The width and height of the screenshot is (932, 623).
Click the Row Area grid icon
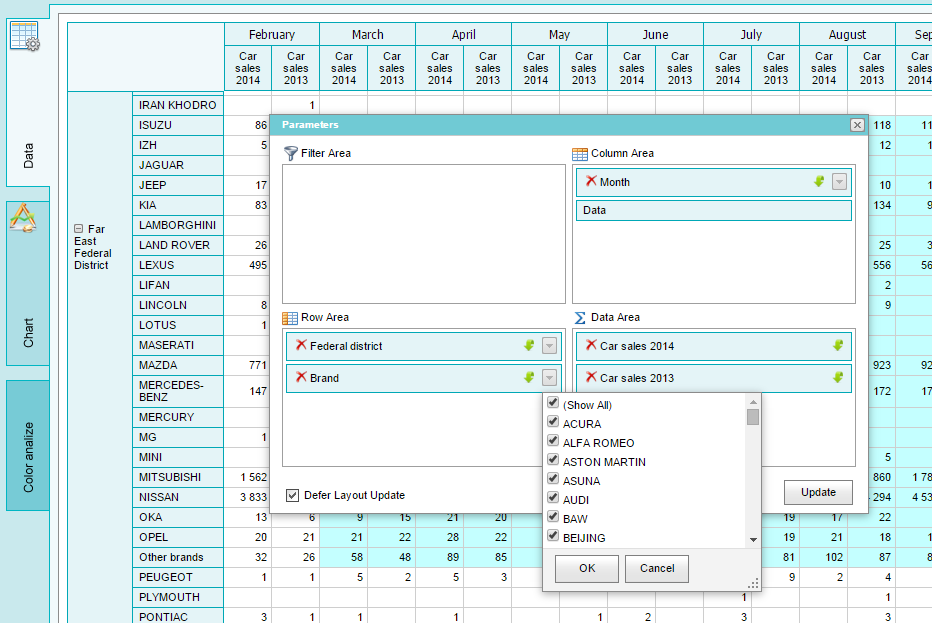click(x=289, y=318)
